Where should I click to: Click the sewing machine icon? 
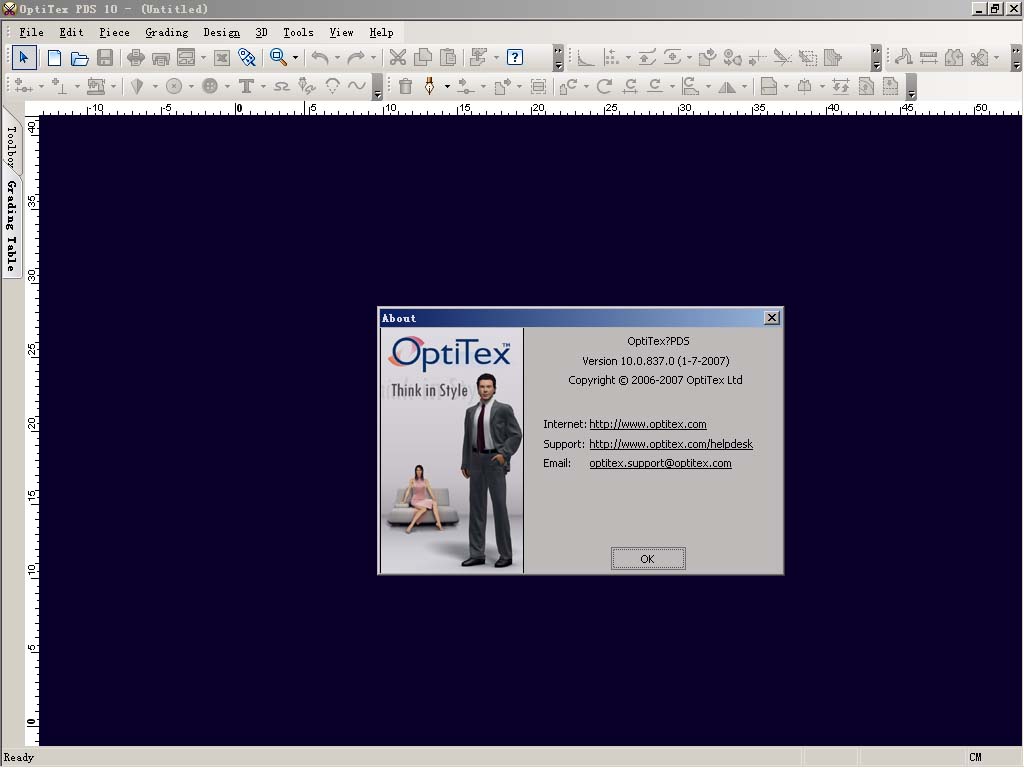pyautogui.click(x=96, y=86)
